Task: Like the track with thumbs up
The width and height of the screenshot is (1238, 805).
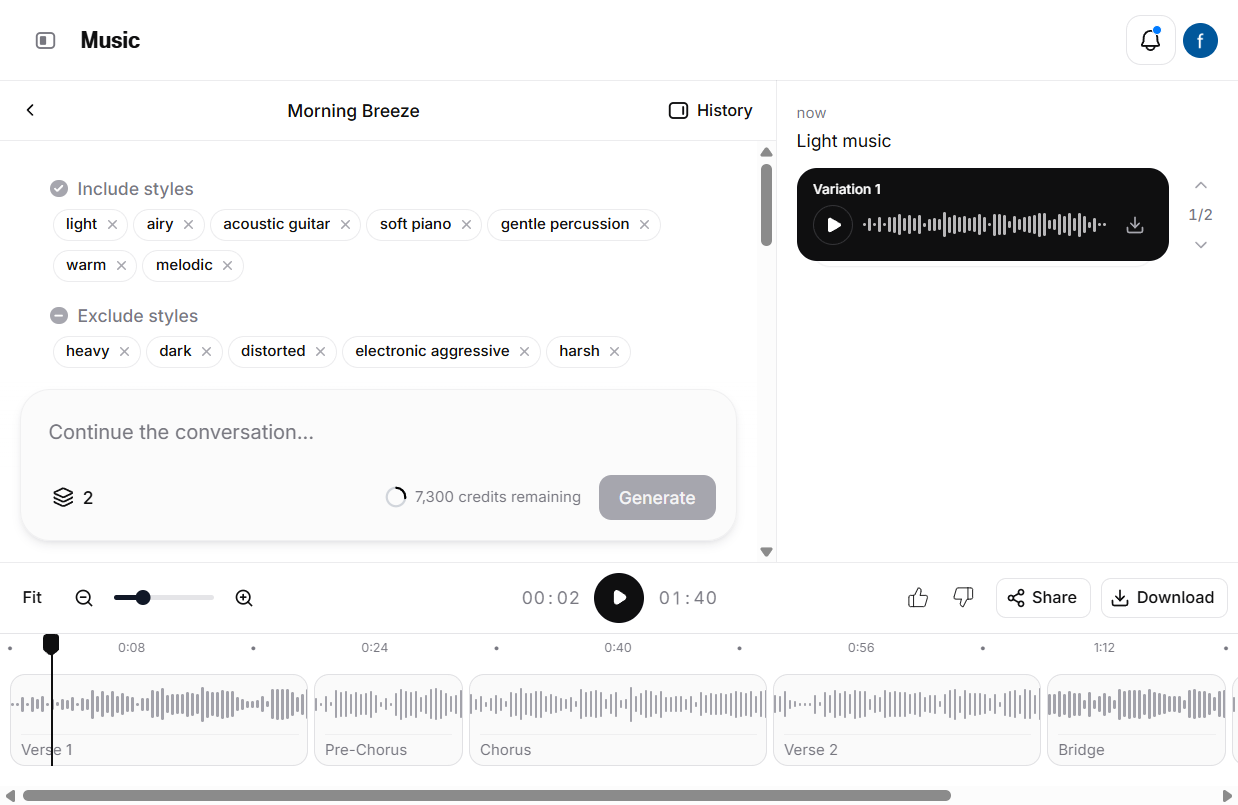Action: tap(918, 598)
